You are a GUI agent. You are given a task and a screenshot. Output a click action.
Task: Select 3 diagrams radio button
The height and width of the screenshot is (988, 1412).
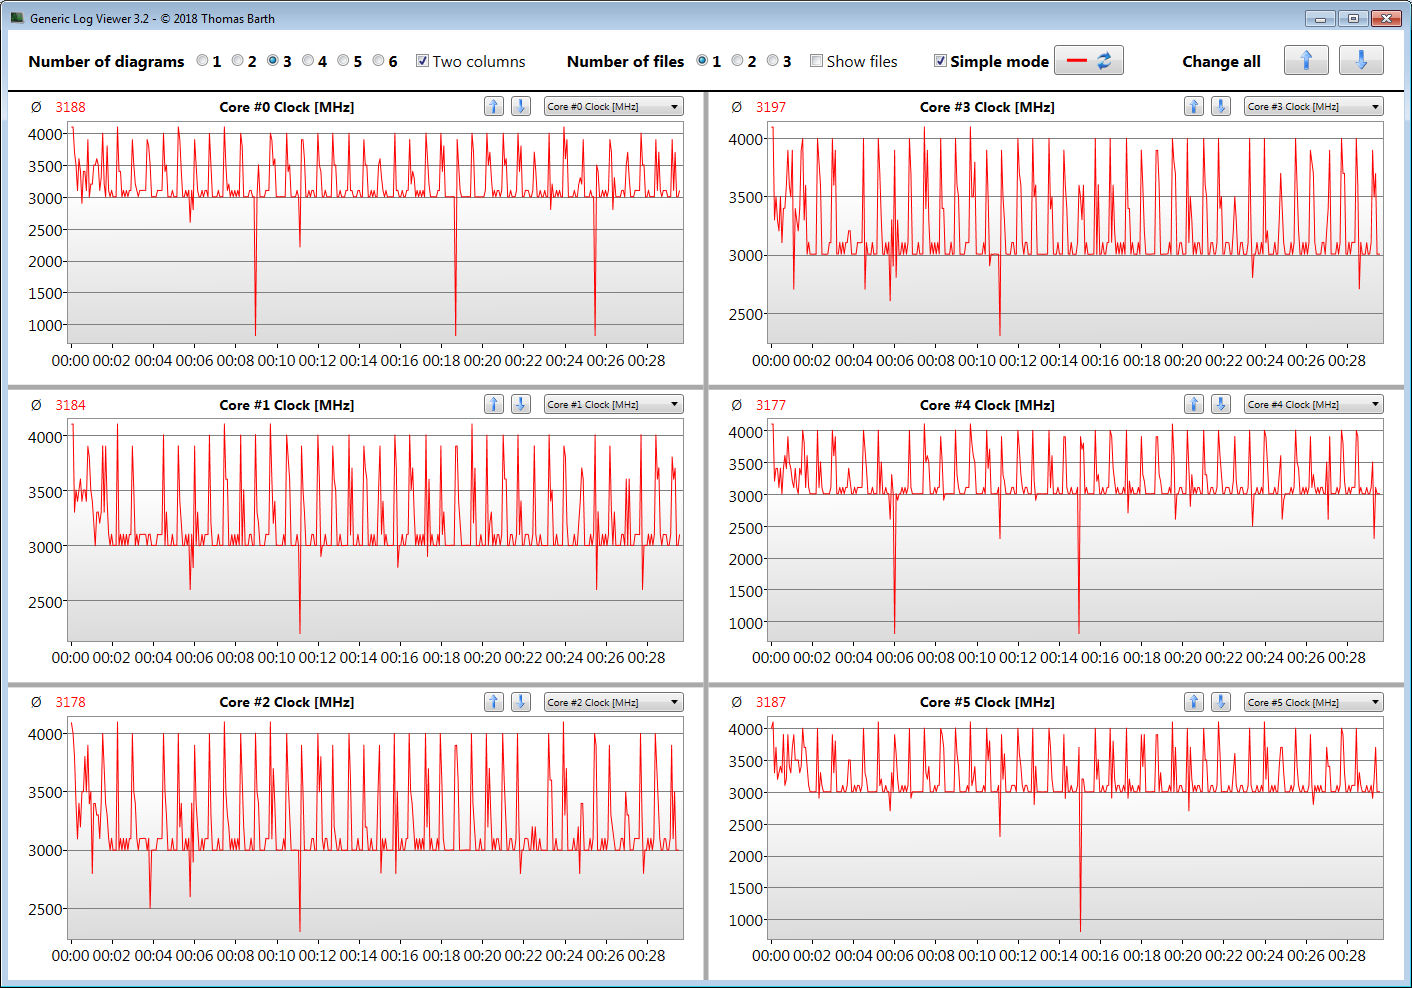tap(273, 61)
